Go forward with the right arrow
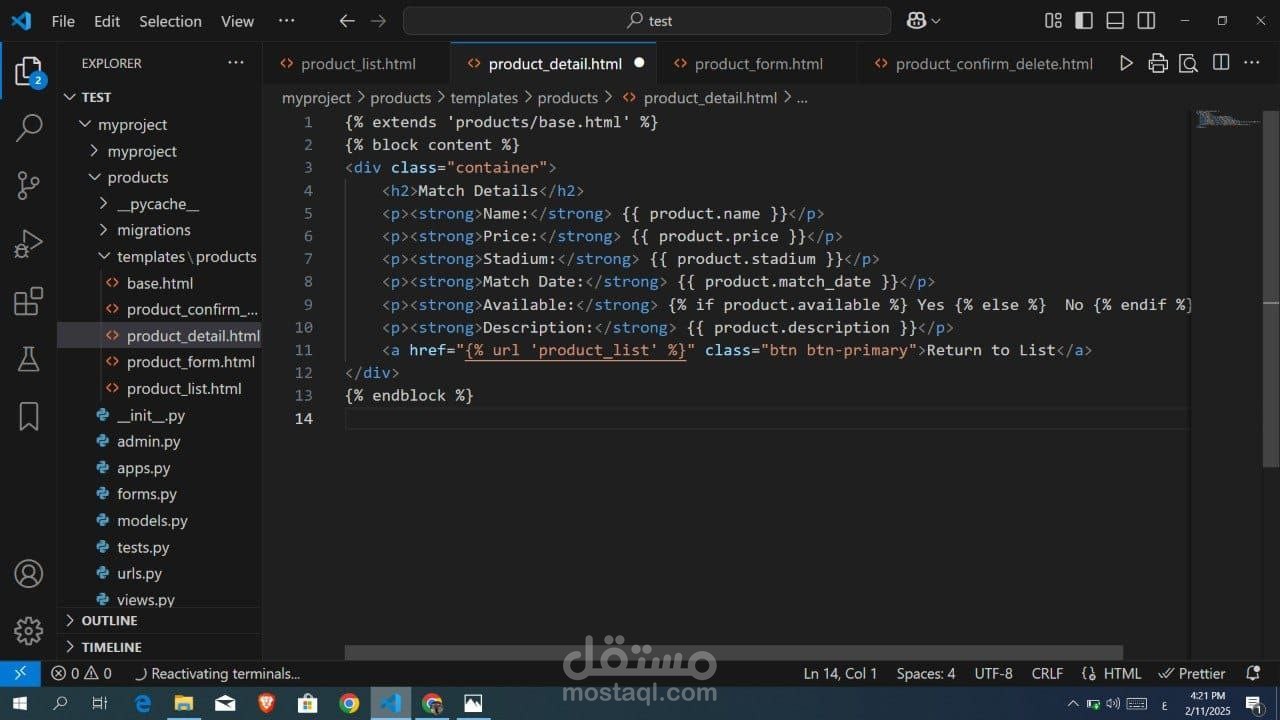The image size is (1280, 720). [378, 21]
